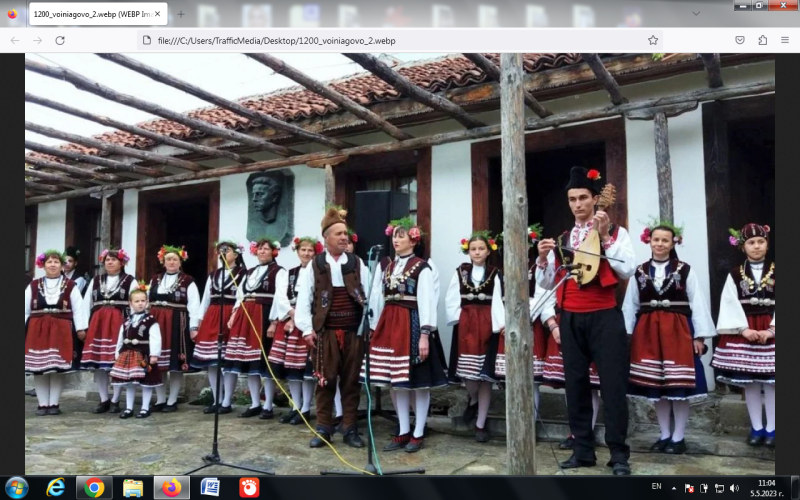Open the Save to Pocket icon
This screenshot has height=500, width=800.
(x=740, y=40)
